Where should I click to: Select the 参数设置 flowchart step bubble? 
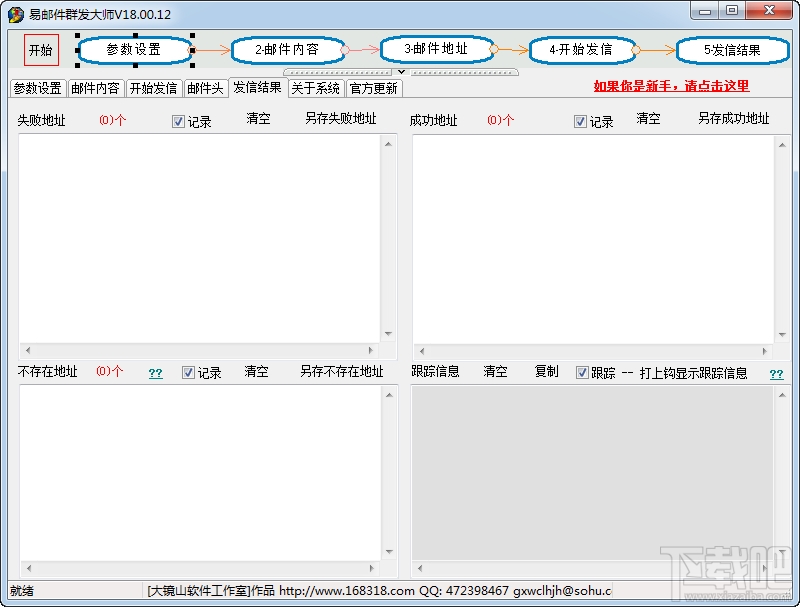135,50
